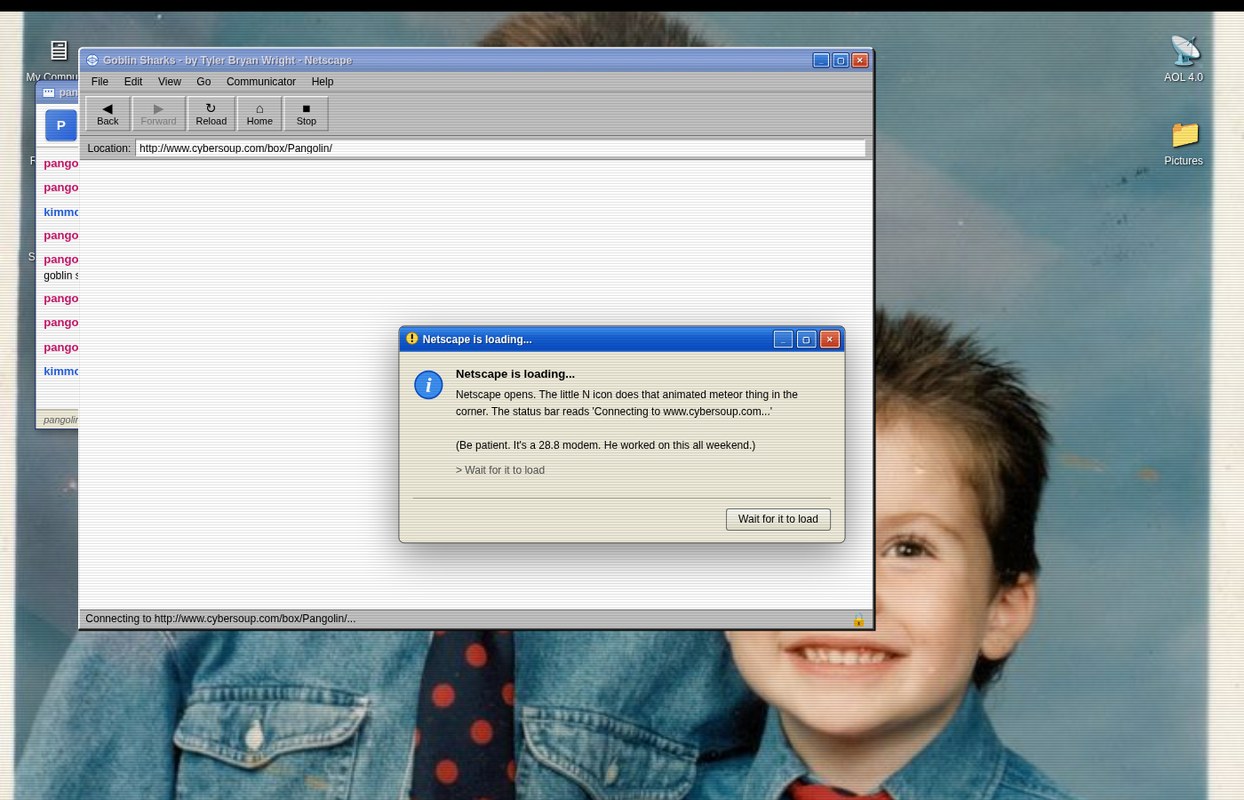Click the Netscape globe icon in the title bar
This screenshot has width=1244, height=800.
pyautogui.click(x=92, y=61)
